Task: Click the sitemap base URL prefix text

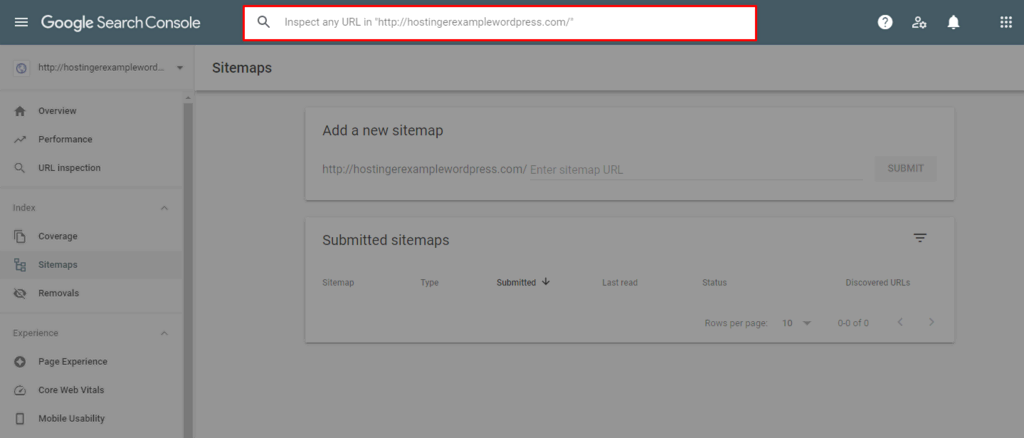Action: click(424, 170)
